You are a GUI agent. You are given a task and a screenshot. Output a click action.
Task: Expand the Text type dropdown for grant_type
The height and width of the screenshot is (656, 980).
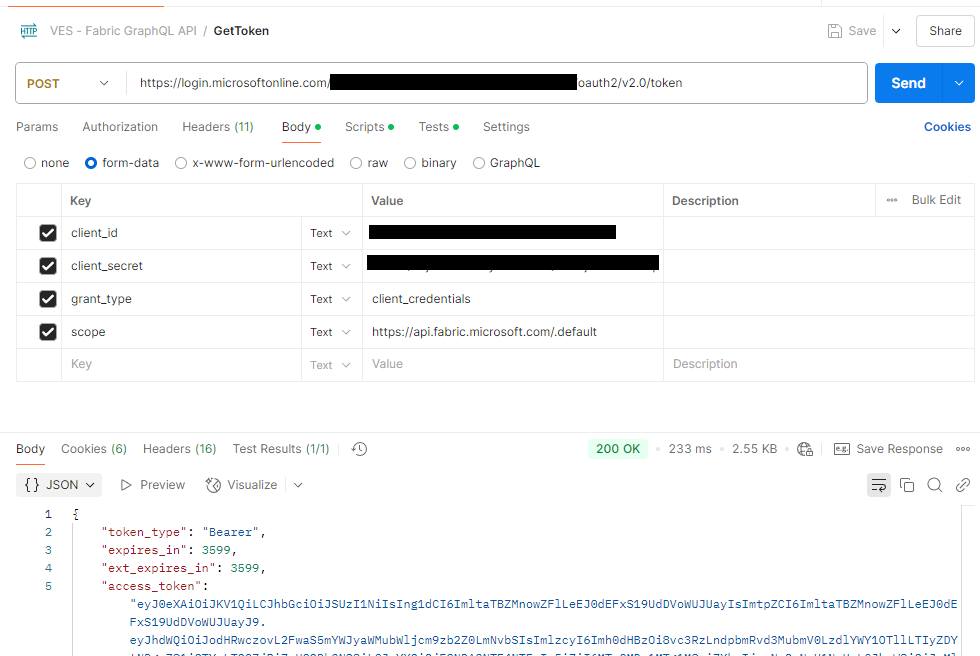(x=330, y=298)
